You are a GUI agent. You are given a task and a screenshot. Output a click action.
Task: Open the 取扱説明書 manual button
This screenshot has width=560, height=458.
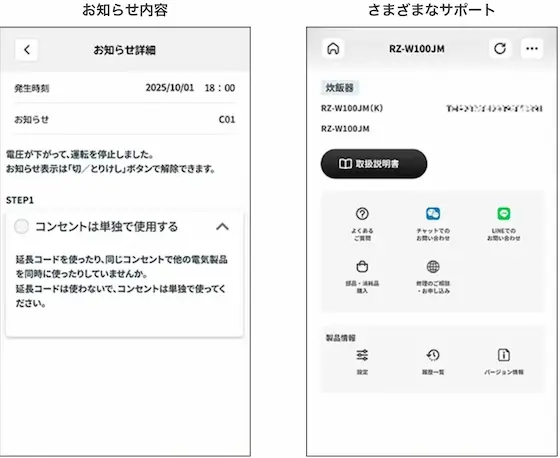(374, 164)
